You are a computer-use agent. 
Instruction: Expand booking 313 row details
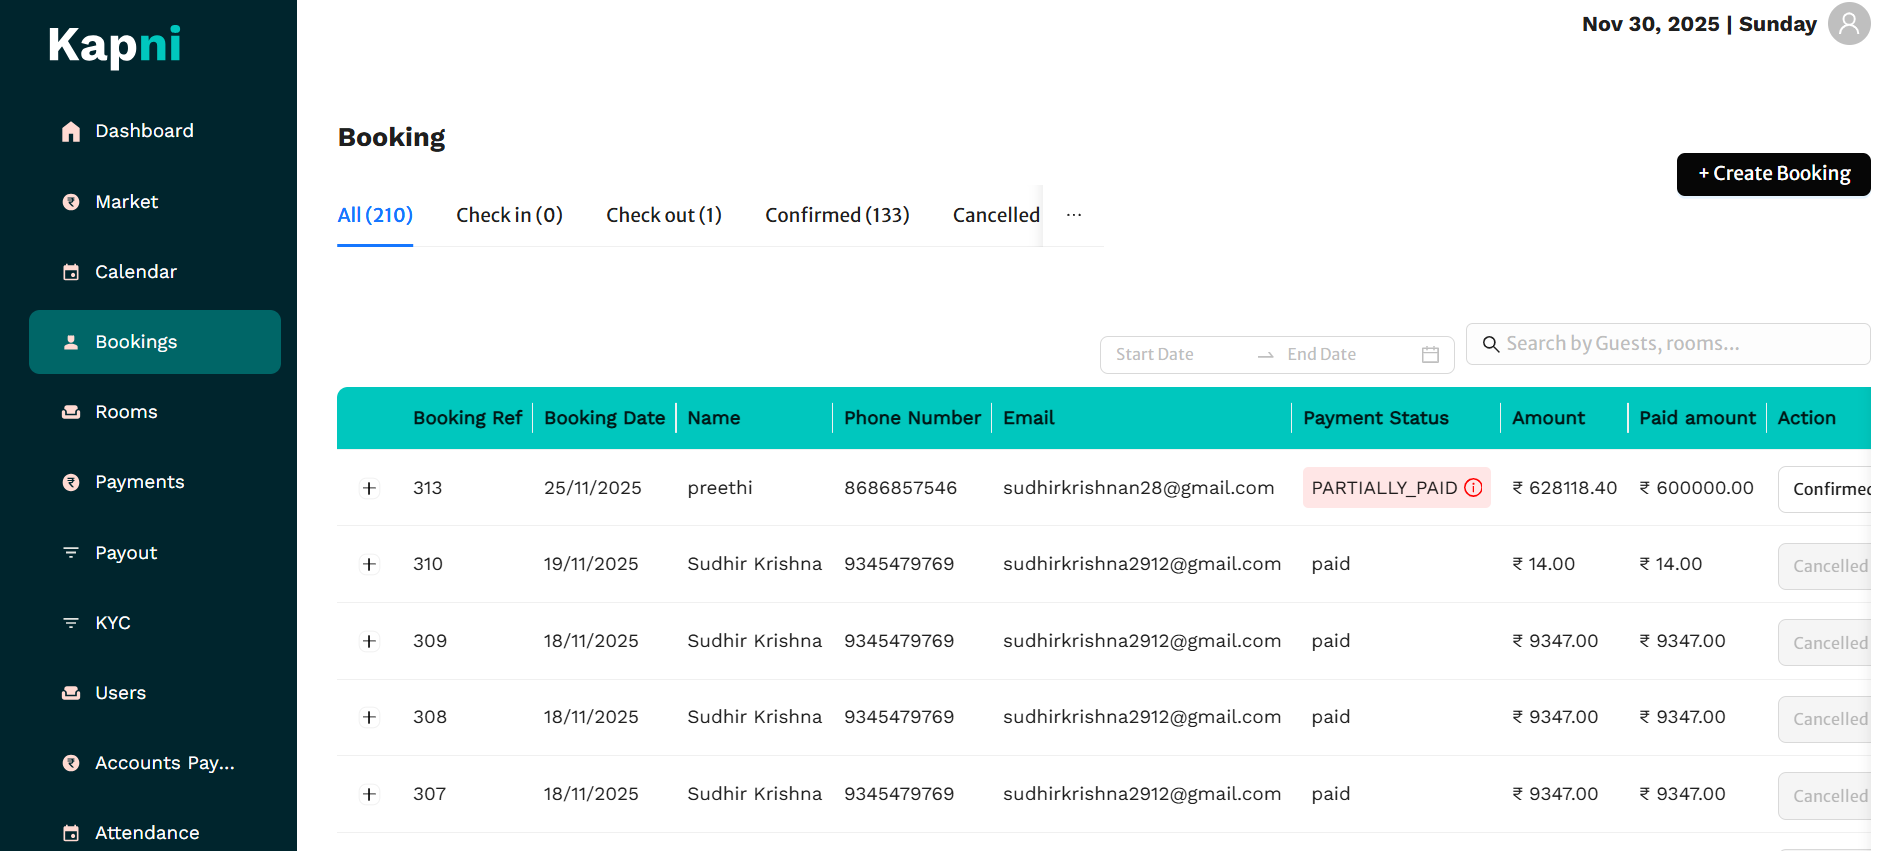pyautogui.click(x=370, y=488)
